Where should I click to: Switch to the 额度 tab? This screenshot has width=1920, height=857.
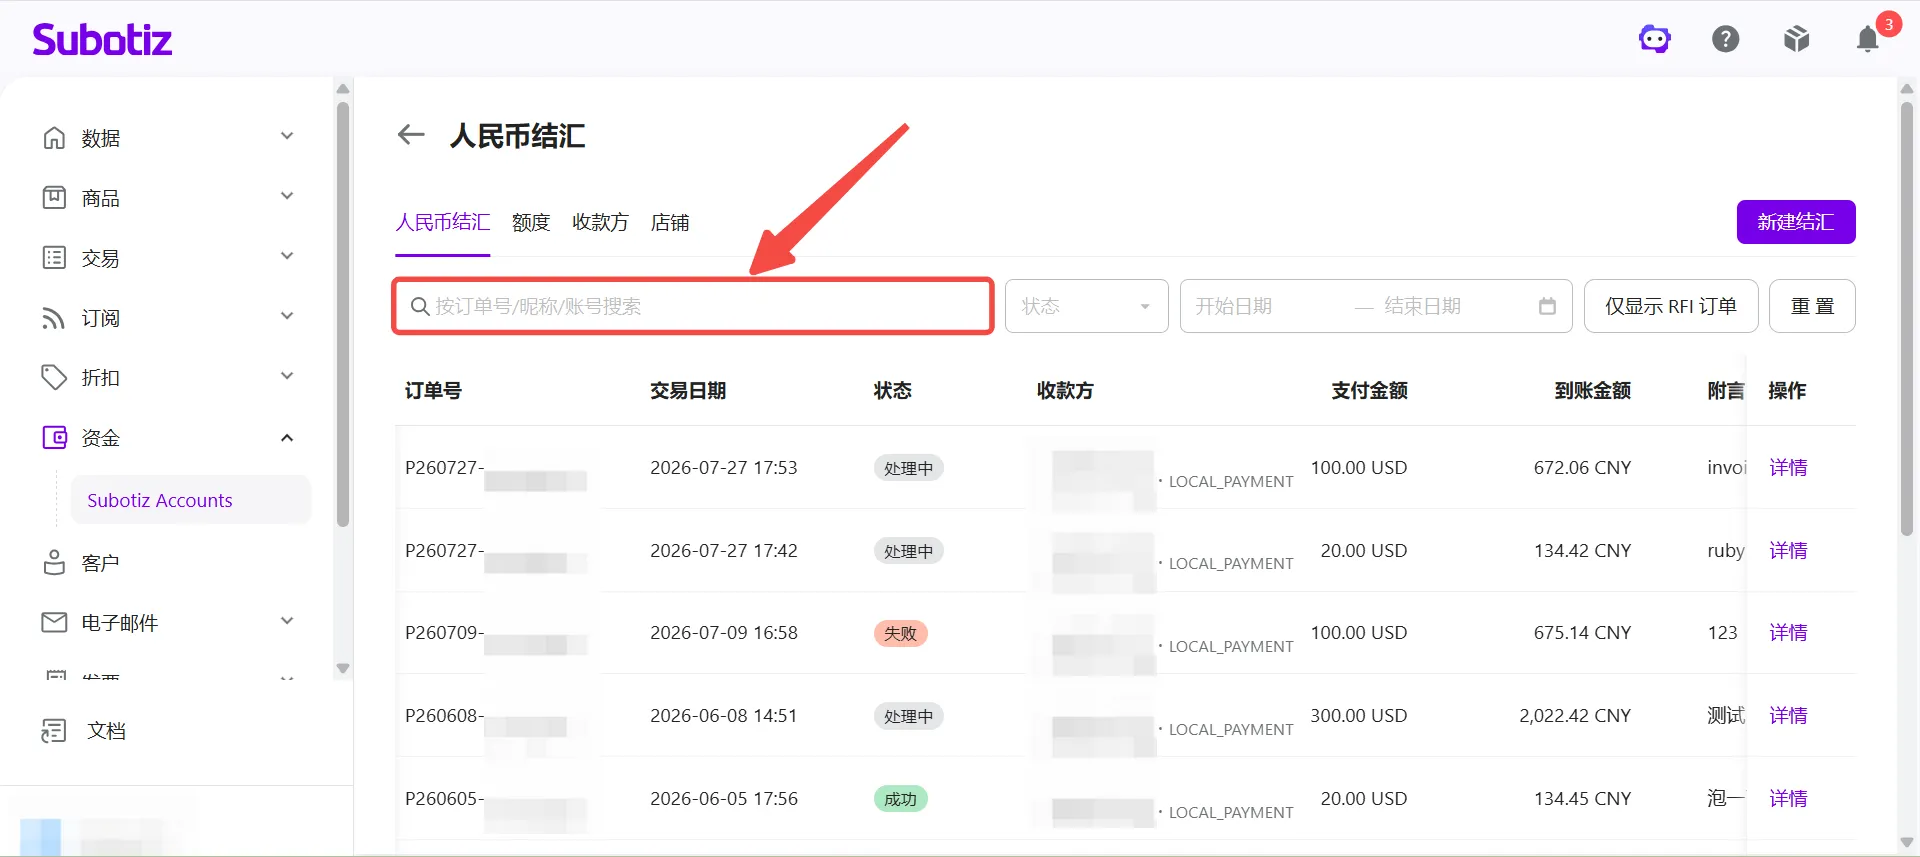pyautogui.click(x=531, y=222)
